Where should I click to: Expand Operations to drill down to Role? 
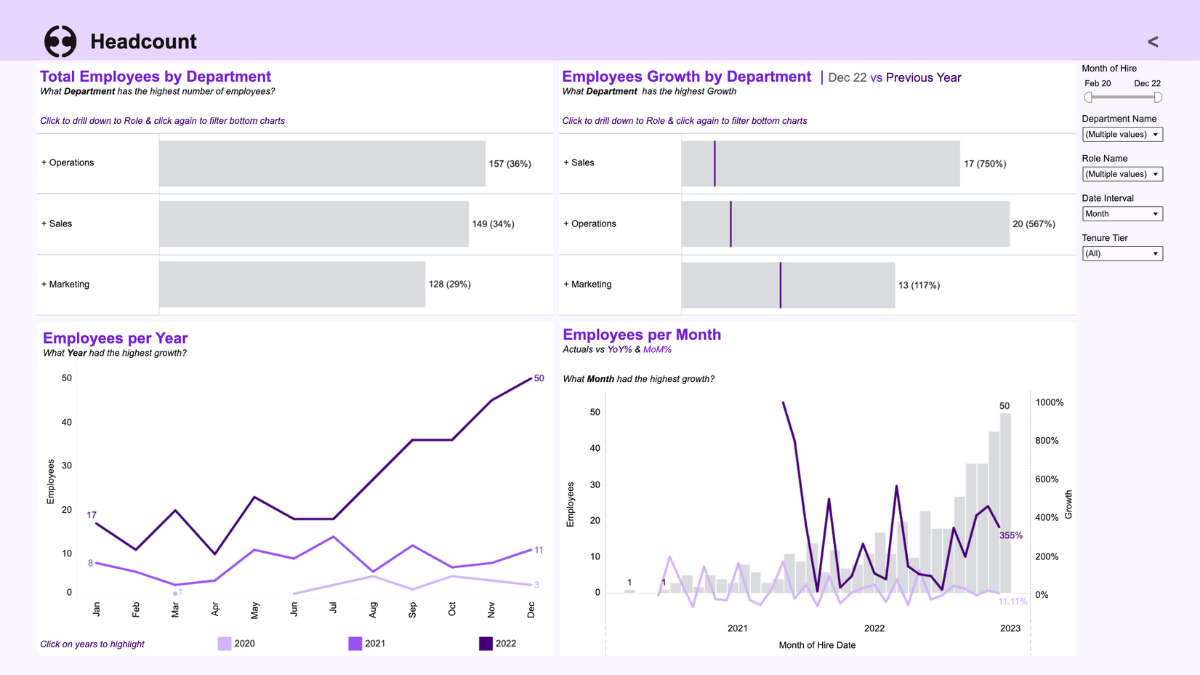point(44,162)
